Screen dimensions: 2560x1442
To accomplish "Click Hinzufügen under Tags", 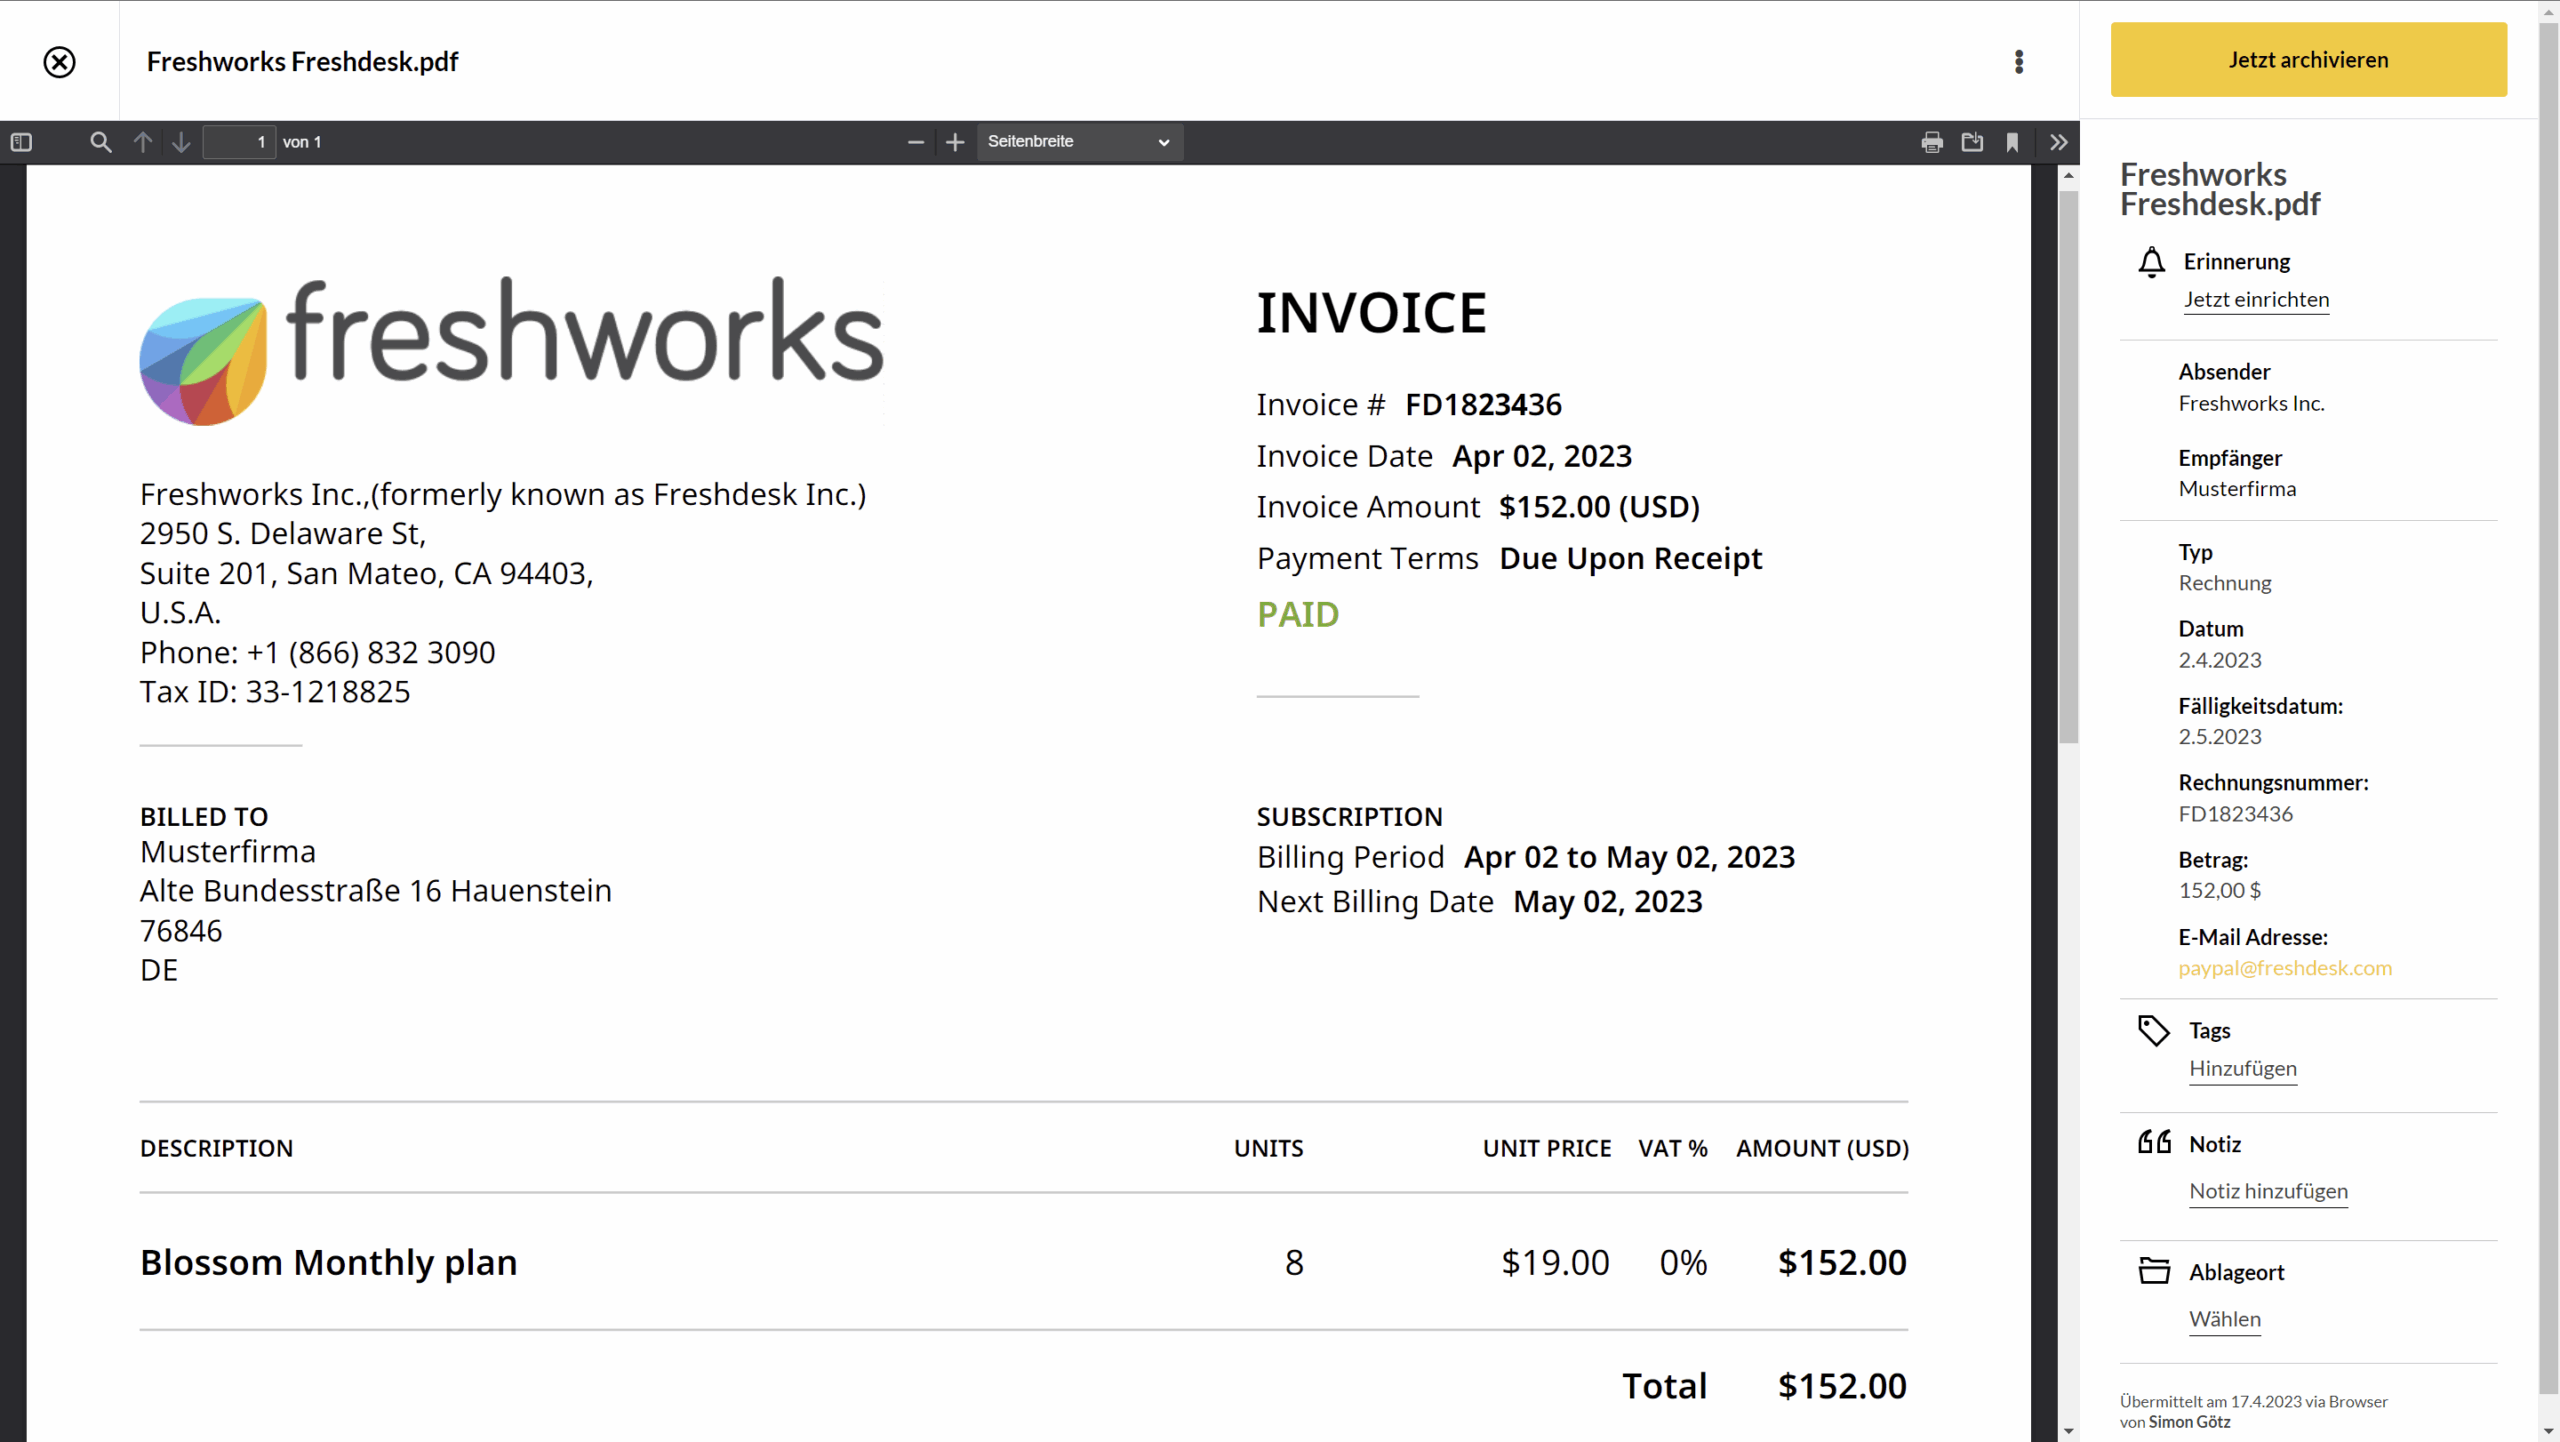I will pos(2243,1068).
